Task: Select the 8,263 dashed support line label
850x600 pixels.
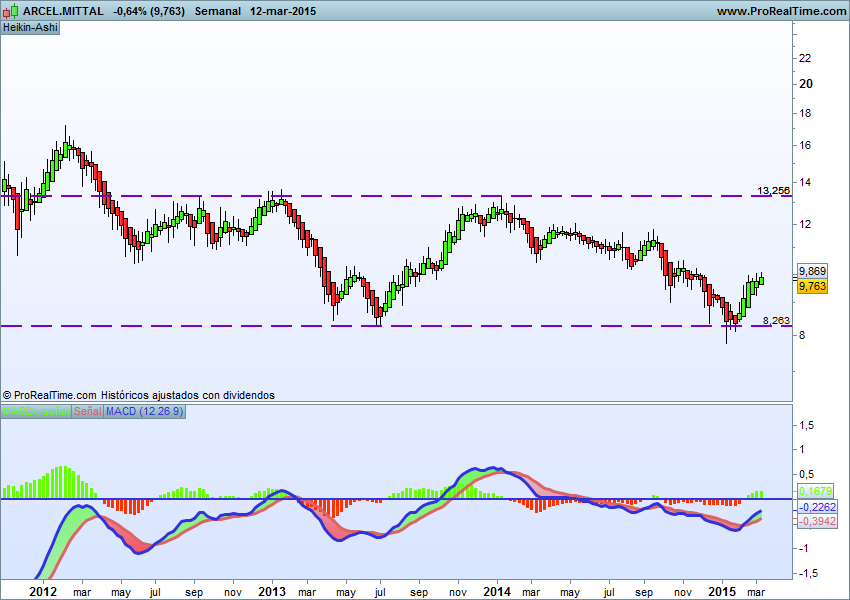Action: point(775,320)
